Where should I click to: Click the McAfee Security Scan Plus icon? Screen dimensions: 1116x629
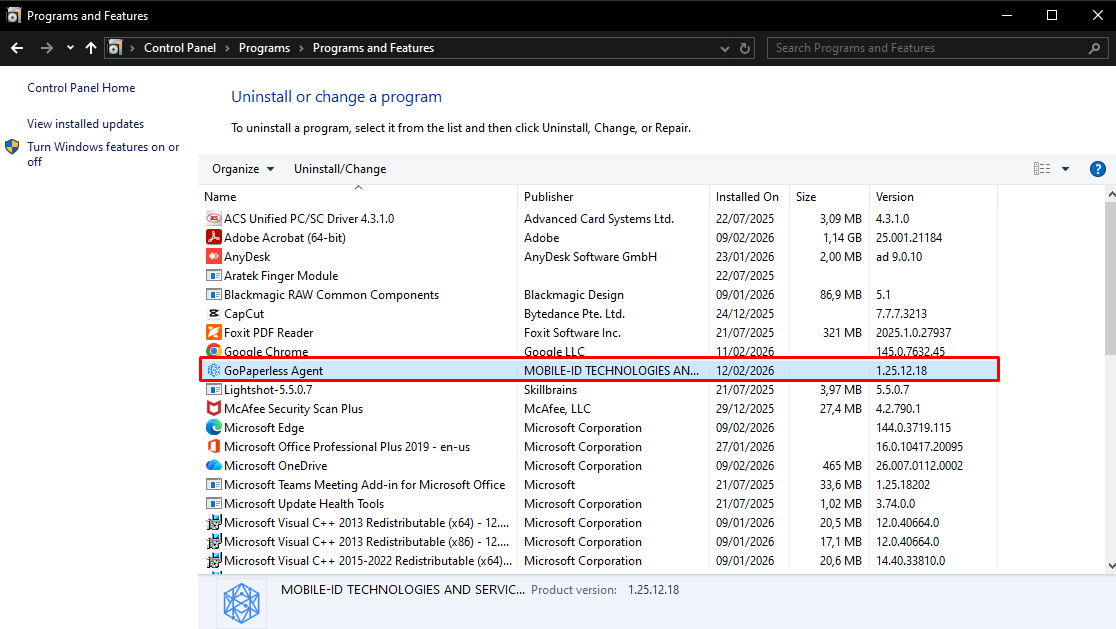214,408
